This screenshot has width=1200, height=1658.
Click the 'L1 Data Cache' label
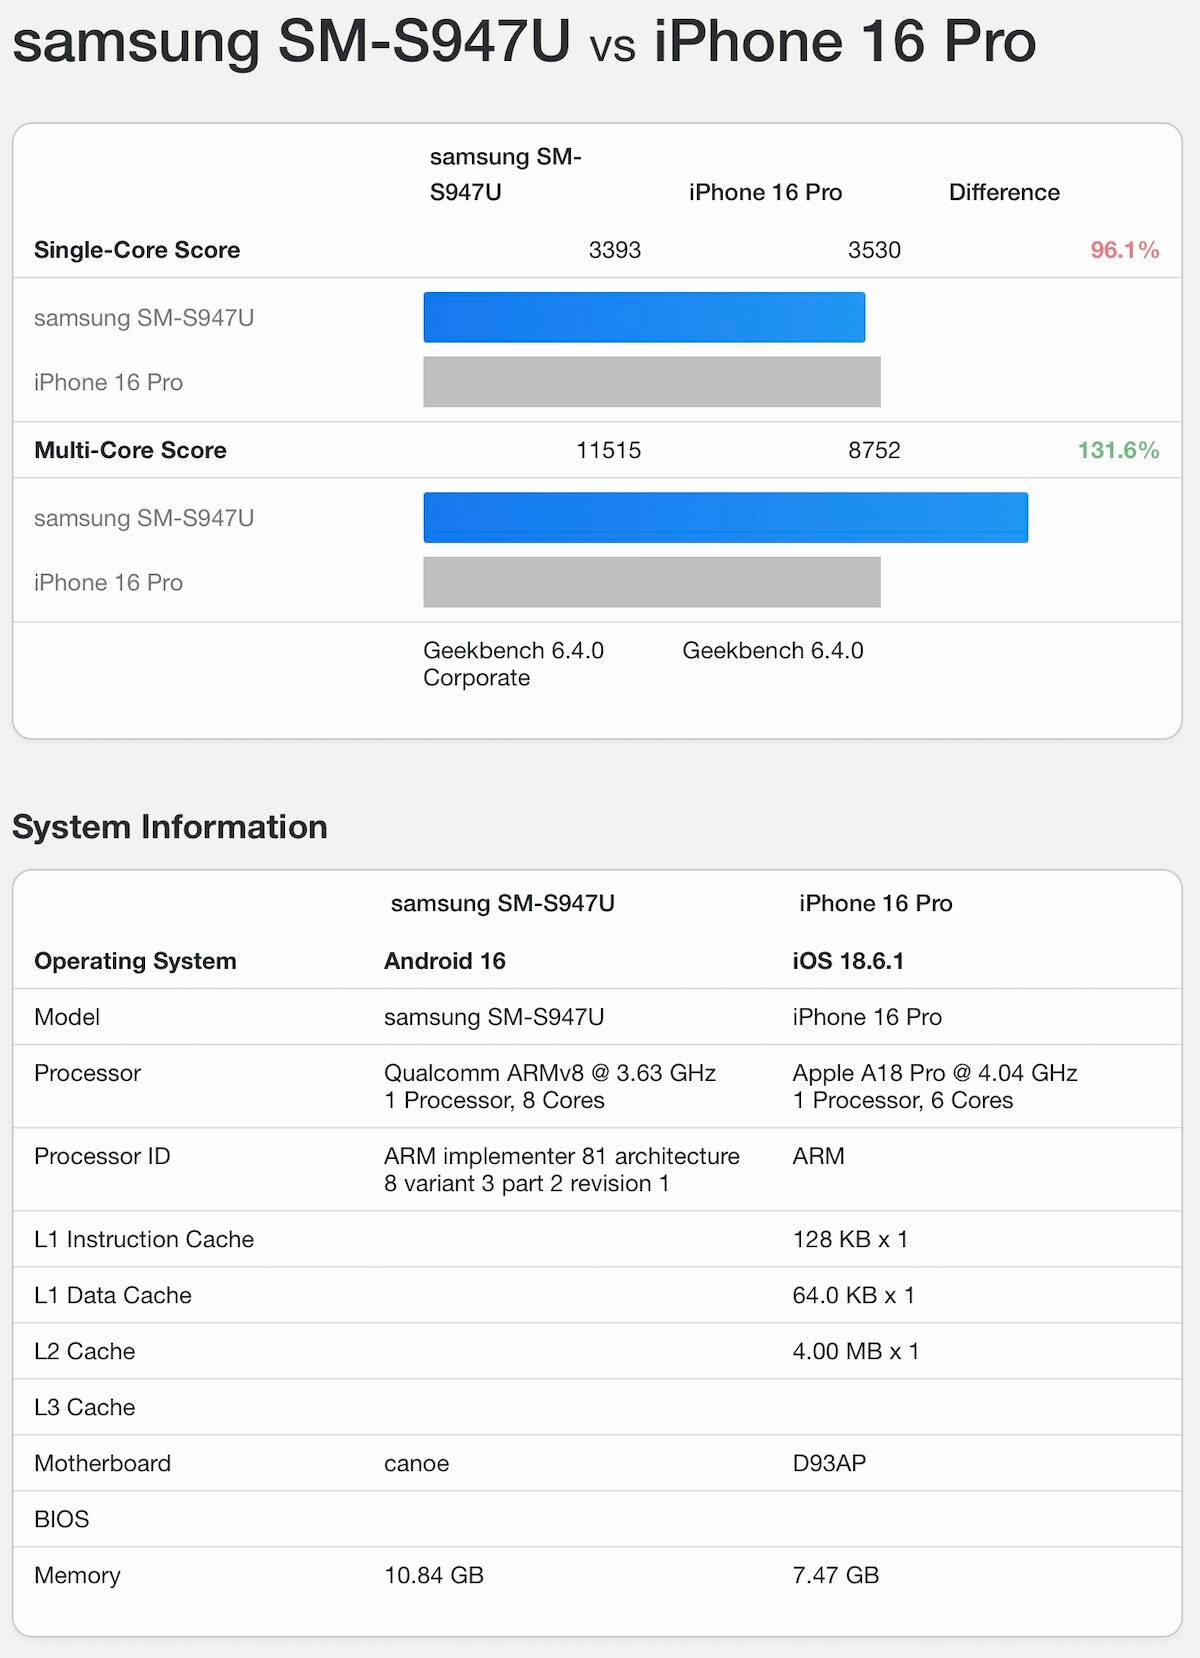coord(113,1295)
